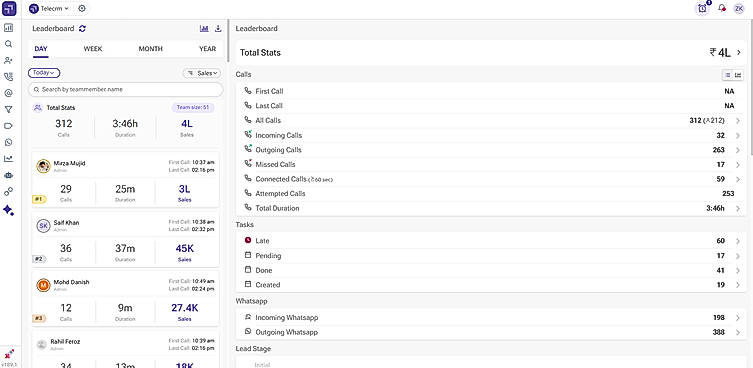Open the tag label icon in sidebar
Image resolution: width=753 pixels, height=368 pixels.
pos(9,126)
